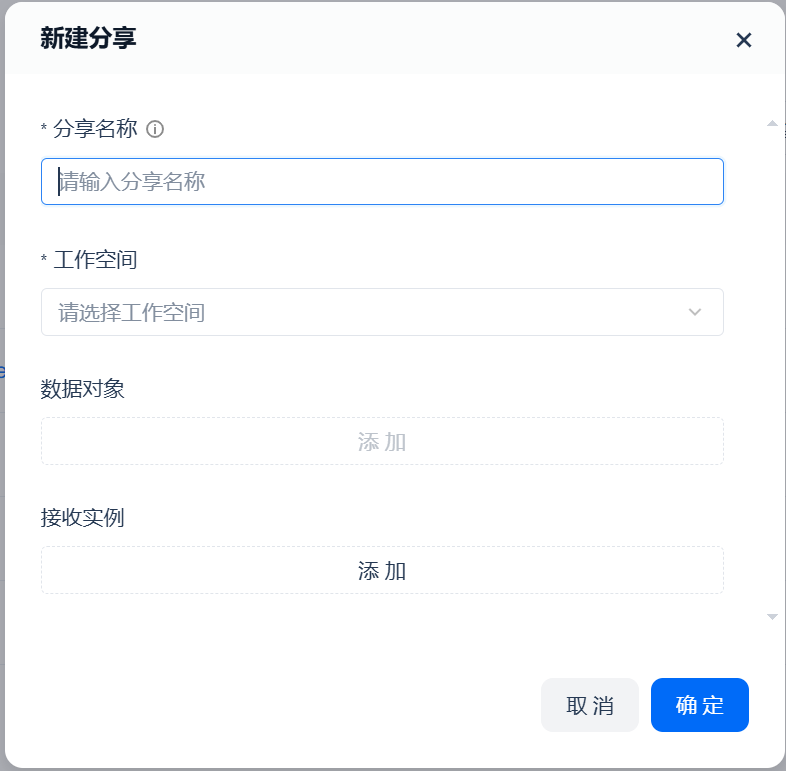Click the 请选择工作空间 placeholder text
Image resolution: width=786 pixels, height=771 pixels.
(131, 313)
